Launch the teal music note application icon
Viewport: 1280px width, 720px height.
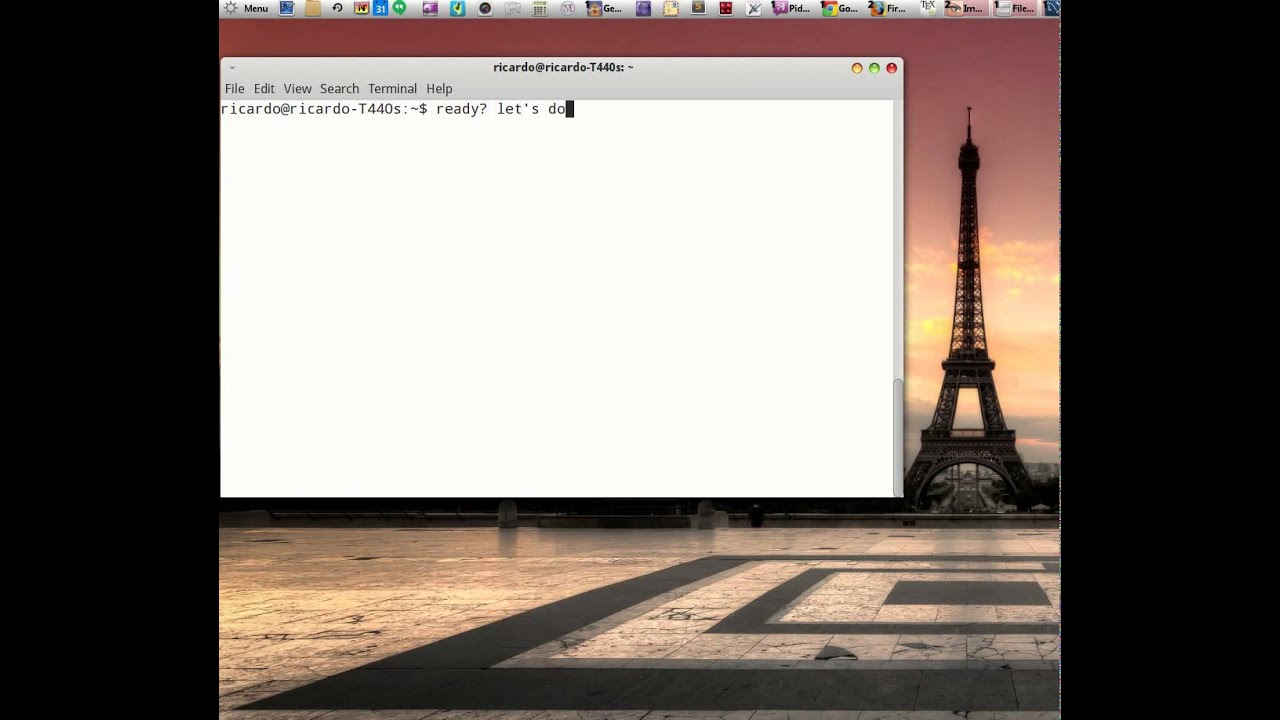[x=457, y=8]
